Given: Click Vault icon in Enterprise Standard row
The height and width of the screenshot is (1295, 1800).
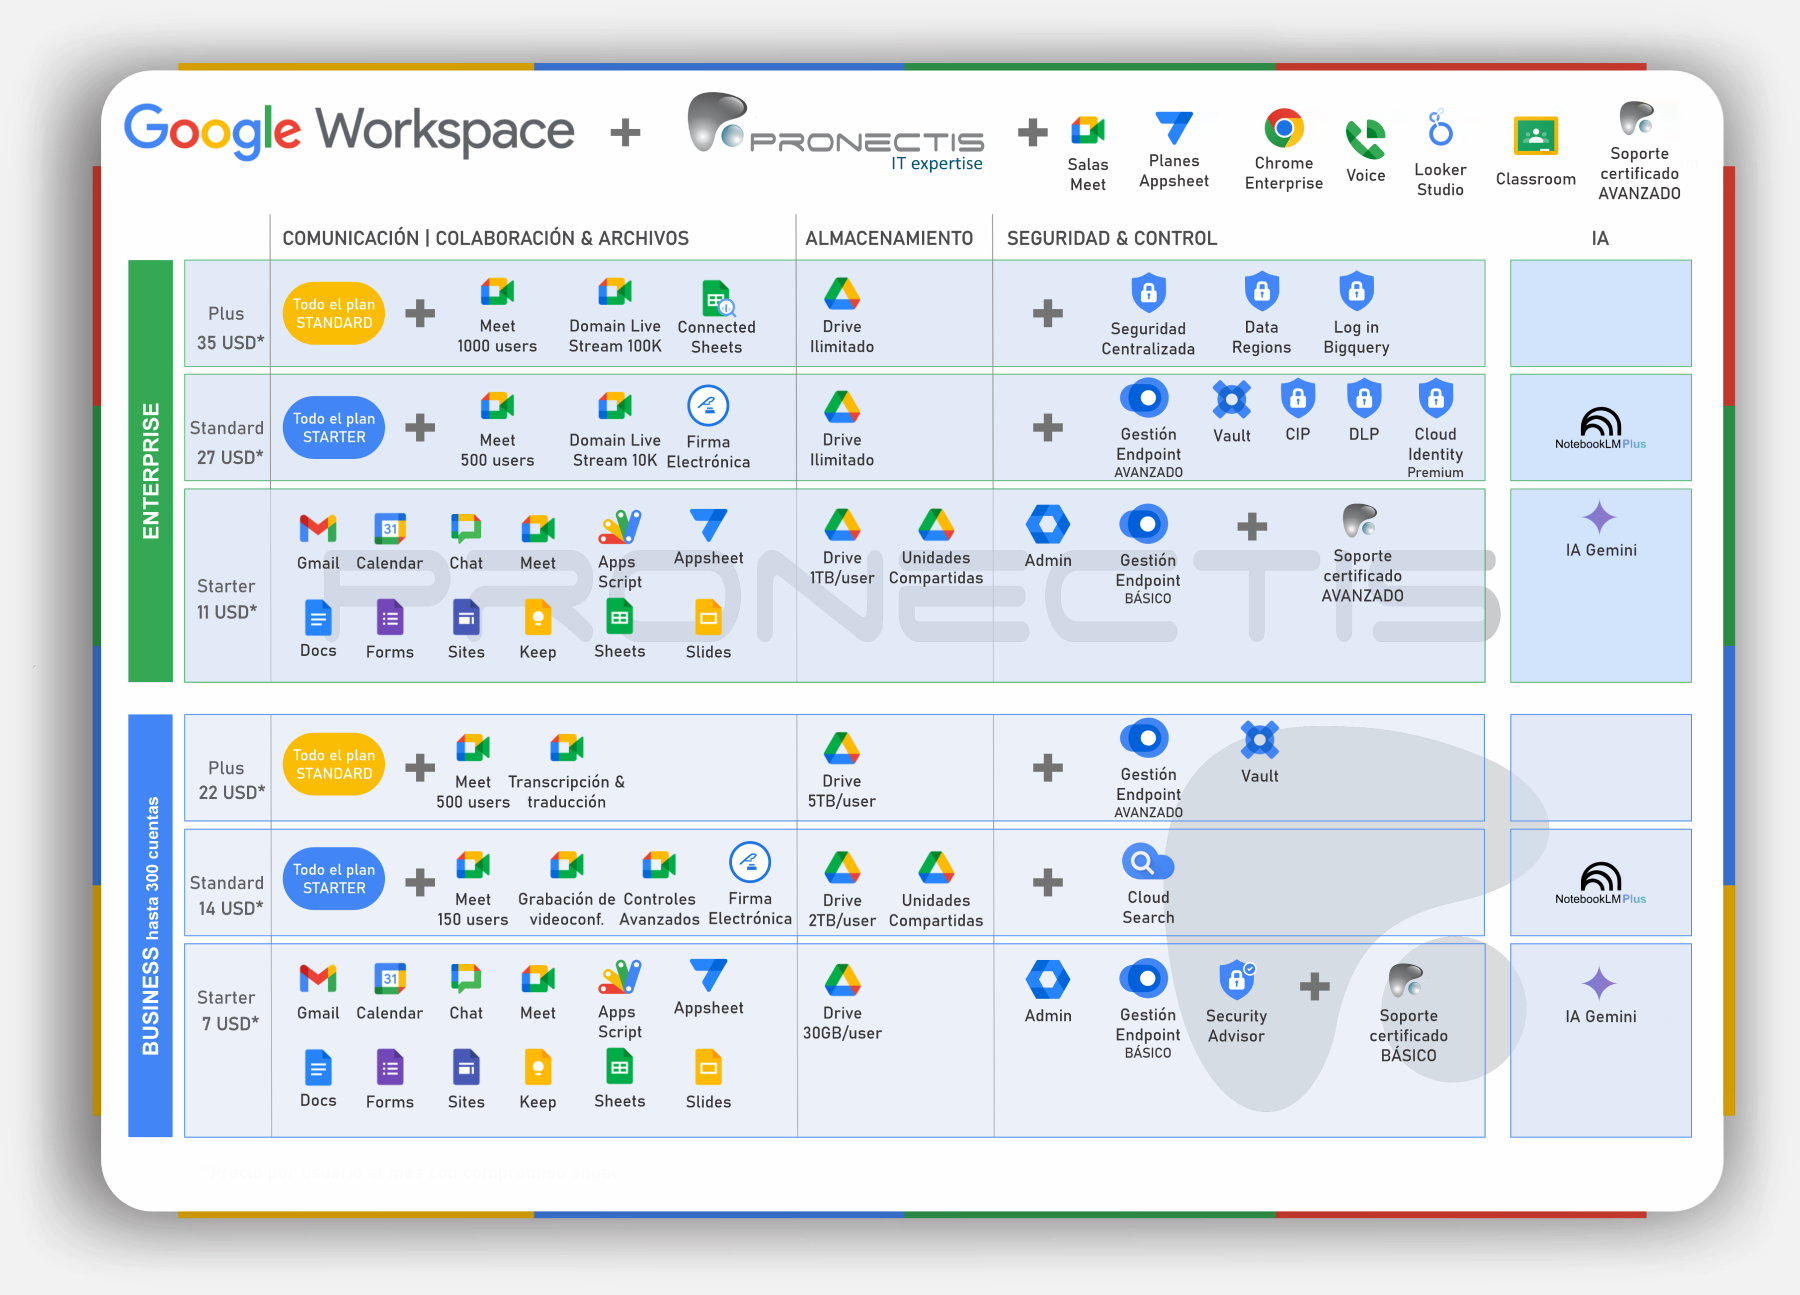Looking at the screenshot, I should tap(1232, 399).
